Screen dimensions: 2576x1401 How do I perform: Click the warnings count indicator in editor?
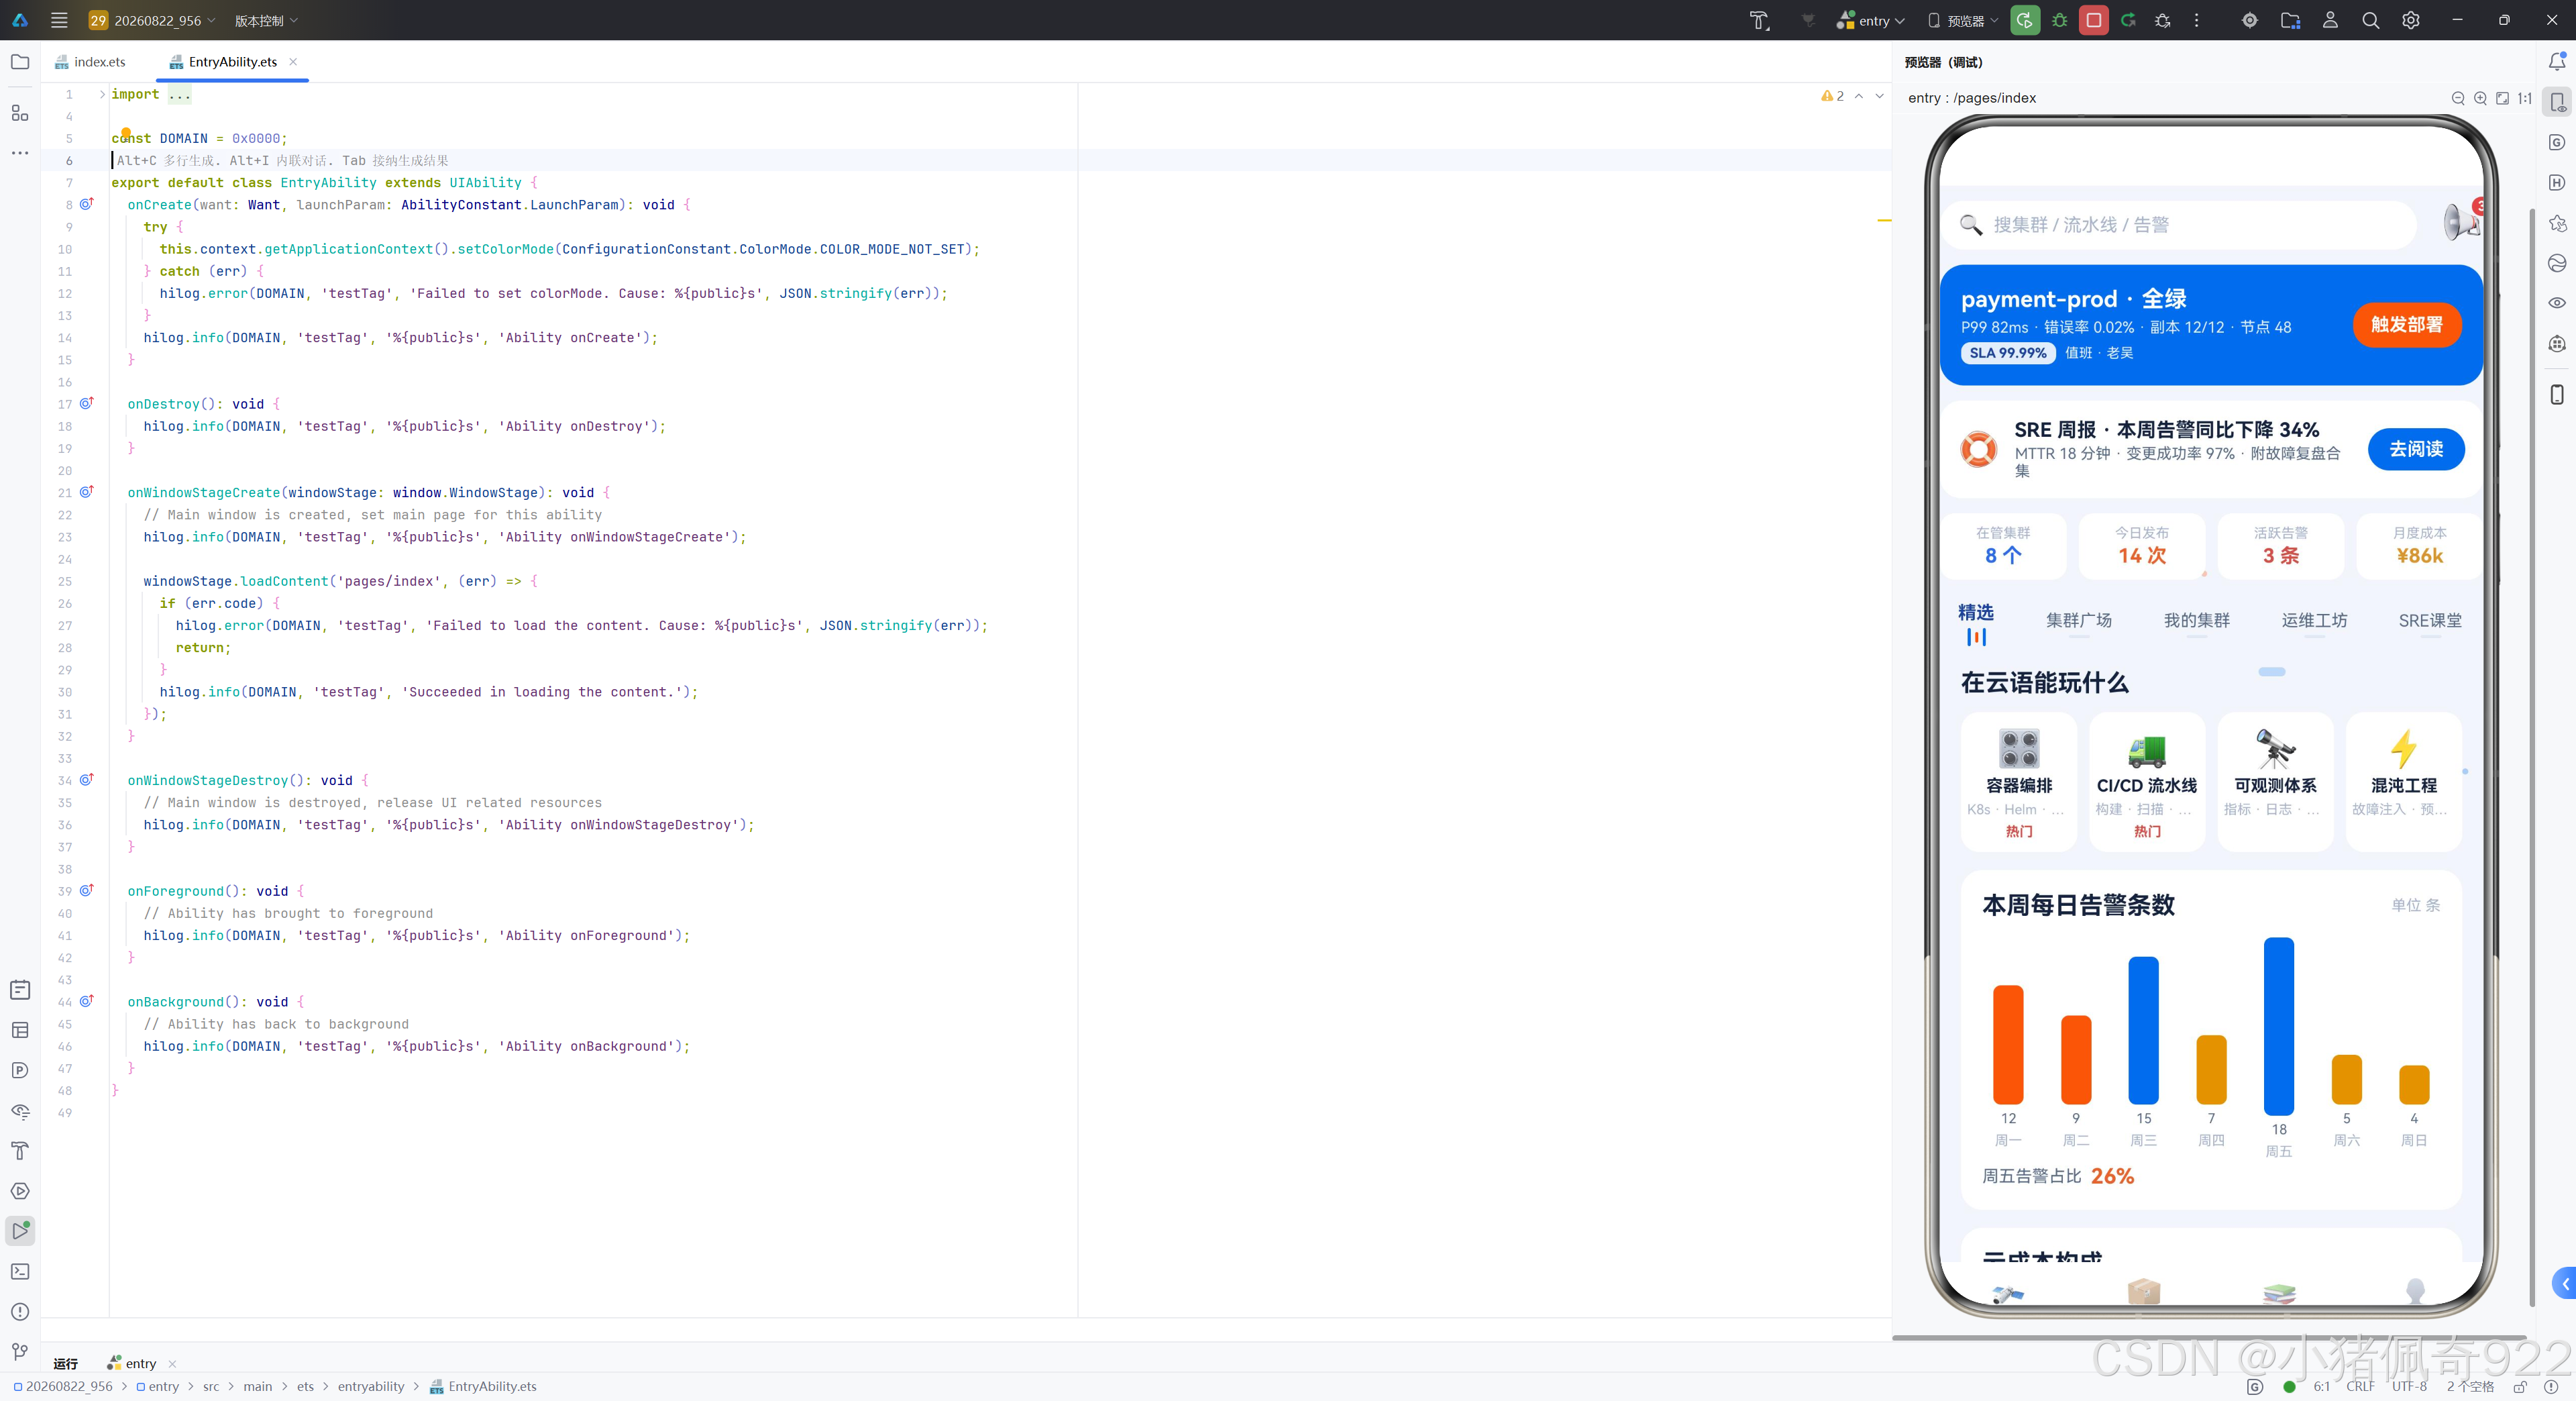tap(1832, 96)
